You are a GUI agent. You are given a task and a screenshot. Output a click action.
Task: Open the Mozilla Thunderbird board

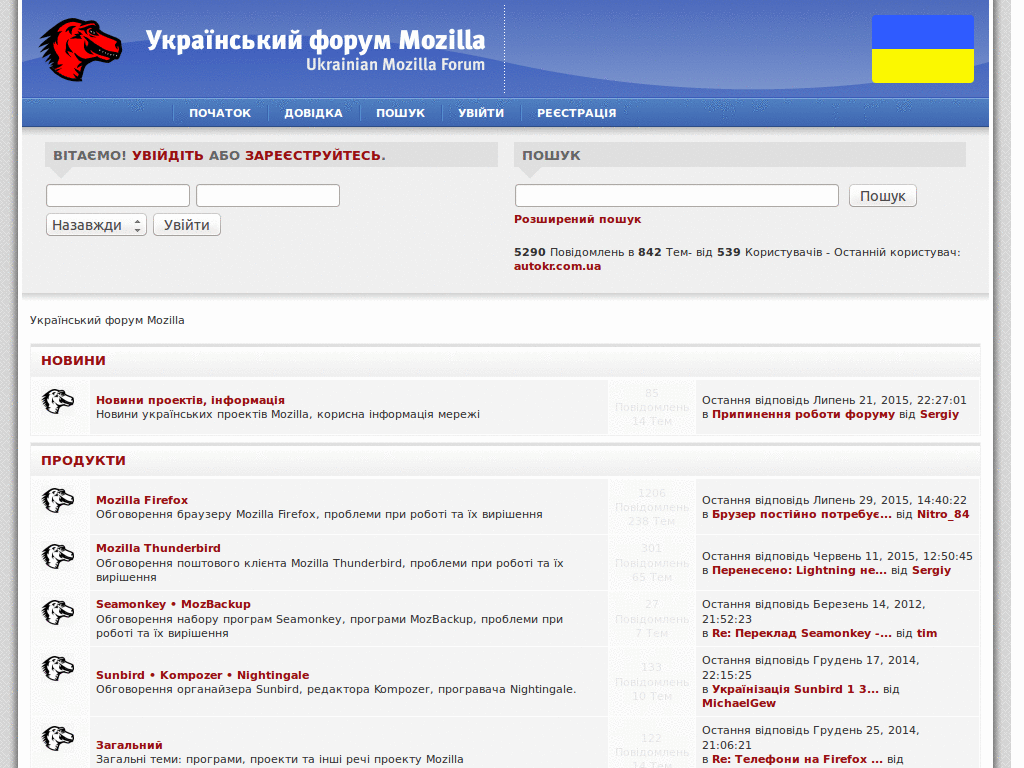(158, 549)
